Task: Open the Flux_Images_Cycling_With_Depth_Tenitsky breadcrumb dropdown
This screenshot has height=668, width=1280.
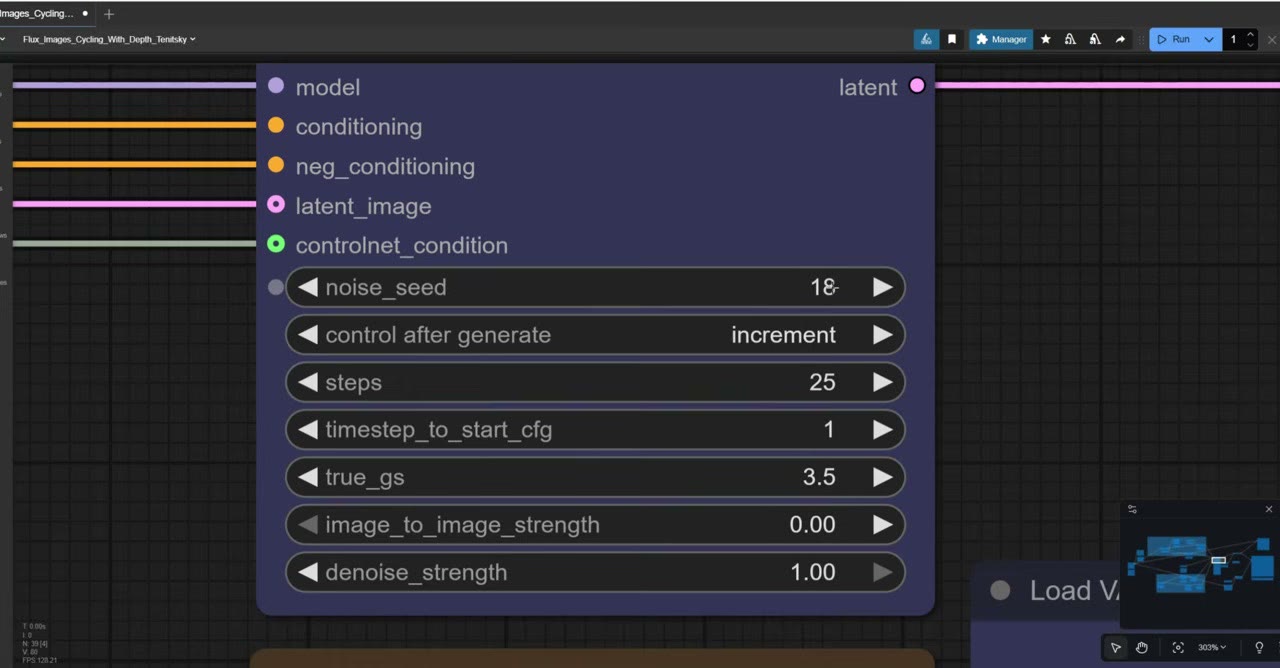Action: [109, 39]
